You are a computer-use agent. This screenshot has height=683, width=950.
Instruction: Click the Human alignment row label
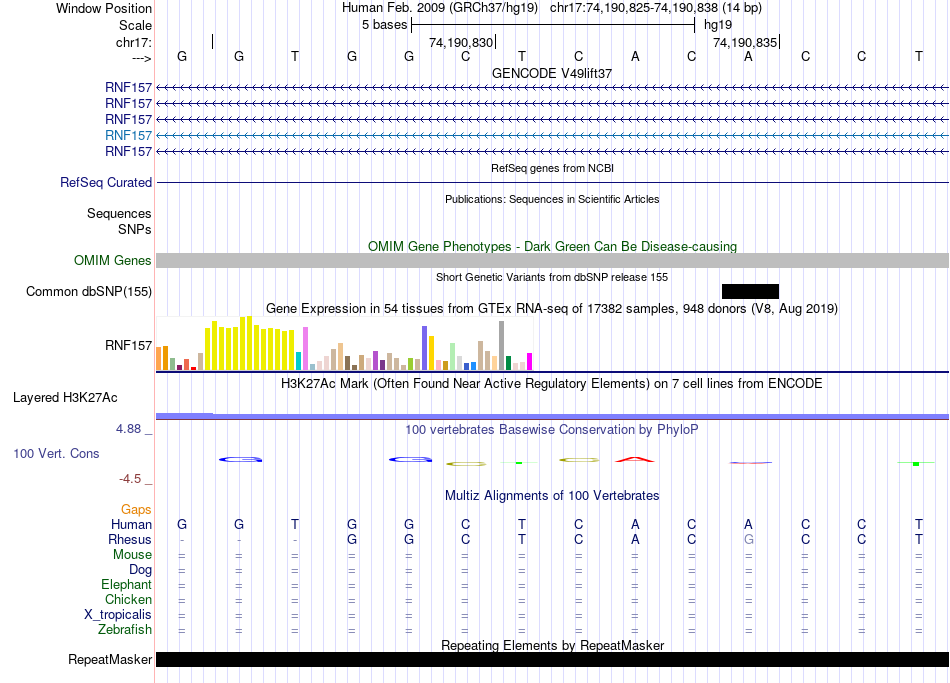[131, 525]
